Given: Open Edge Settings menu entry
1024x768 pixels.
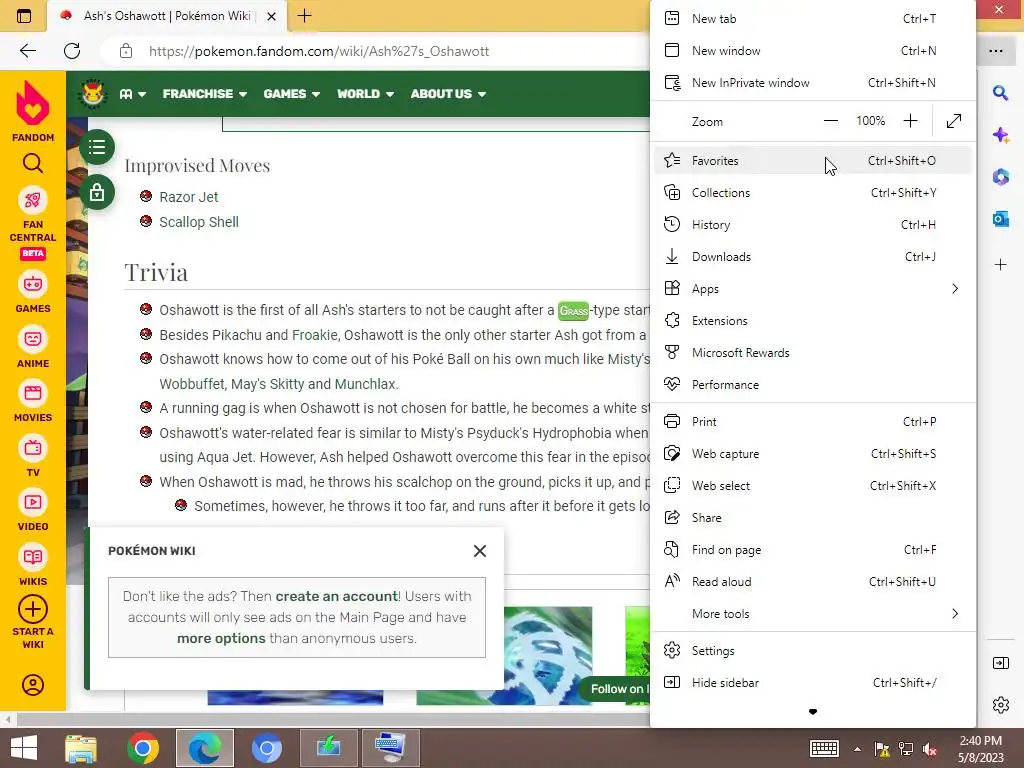Looking at the screenshot, I should click(812, 651).
